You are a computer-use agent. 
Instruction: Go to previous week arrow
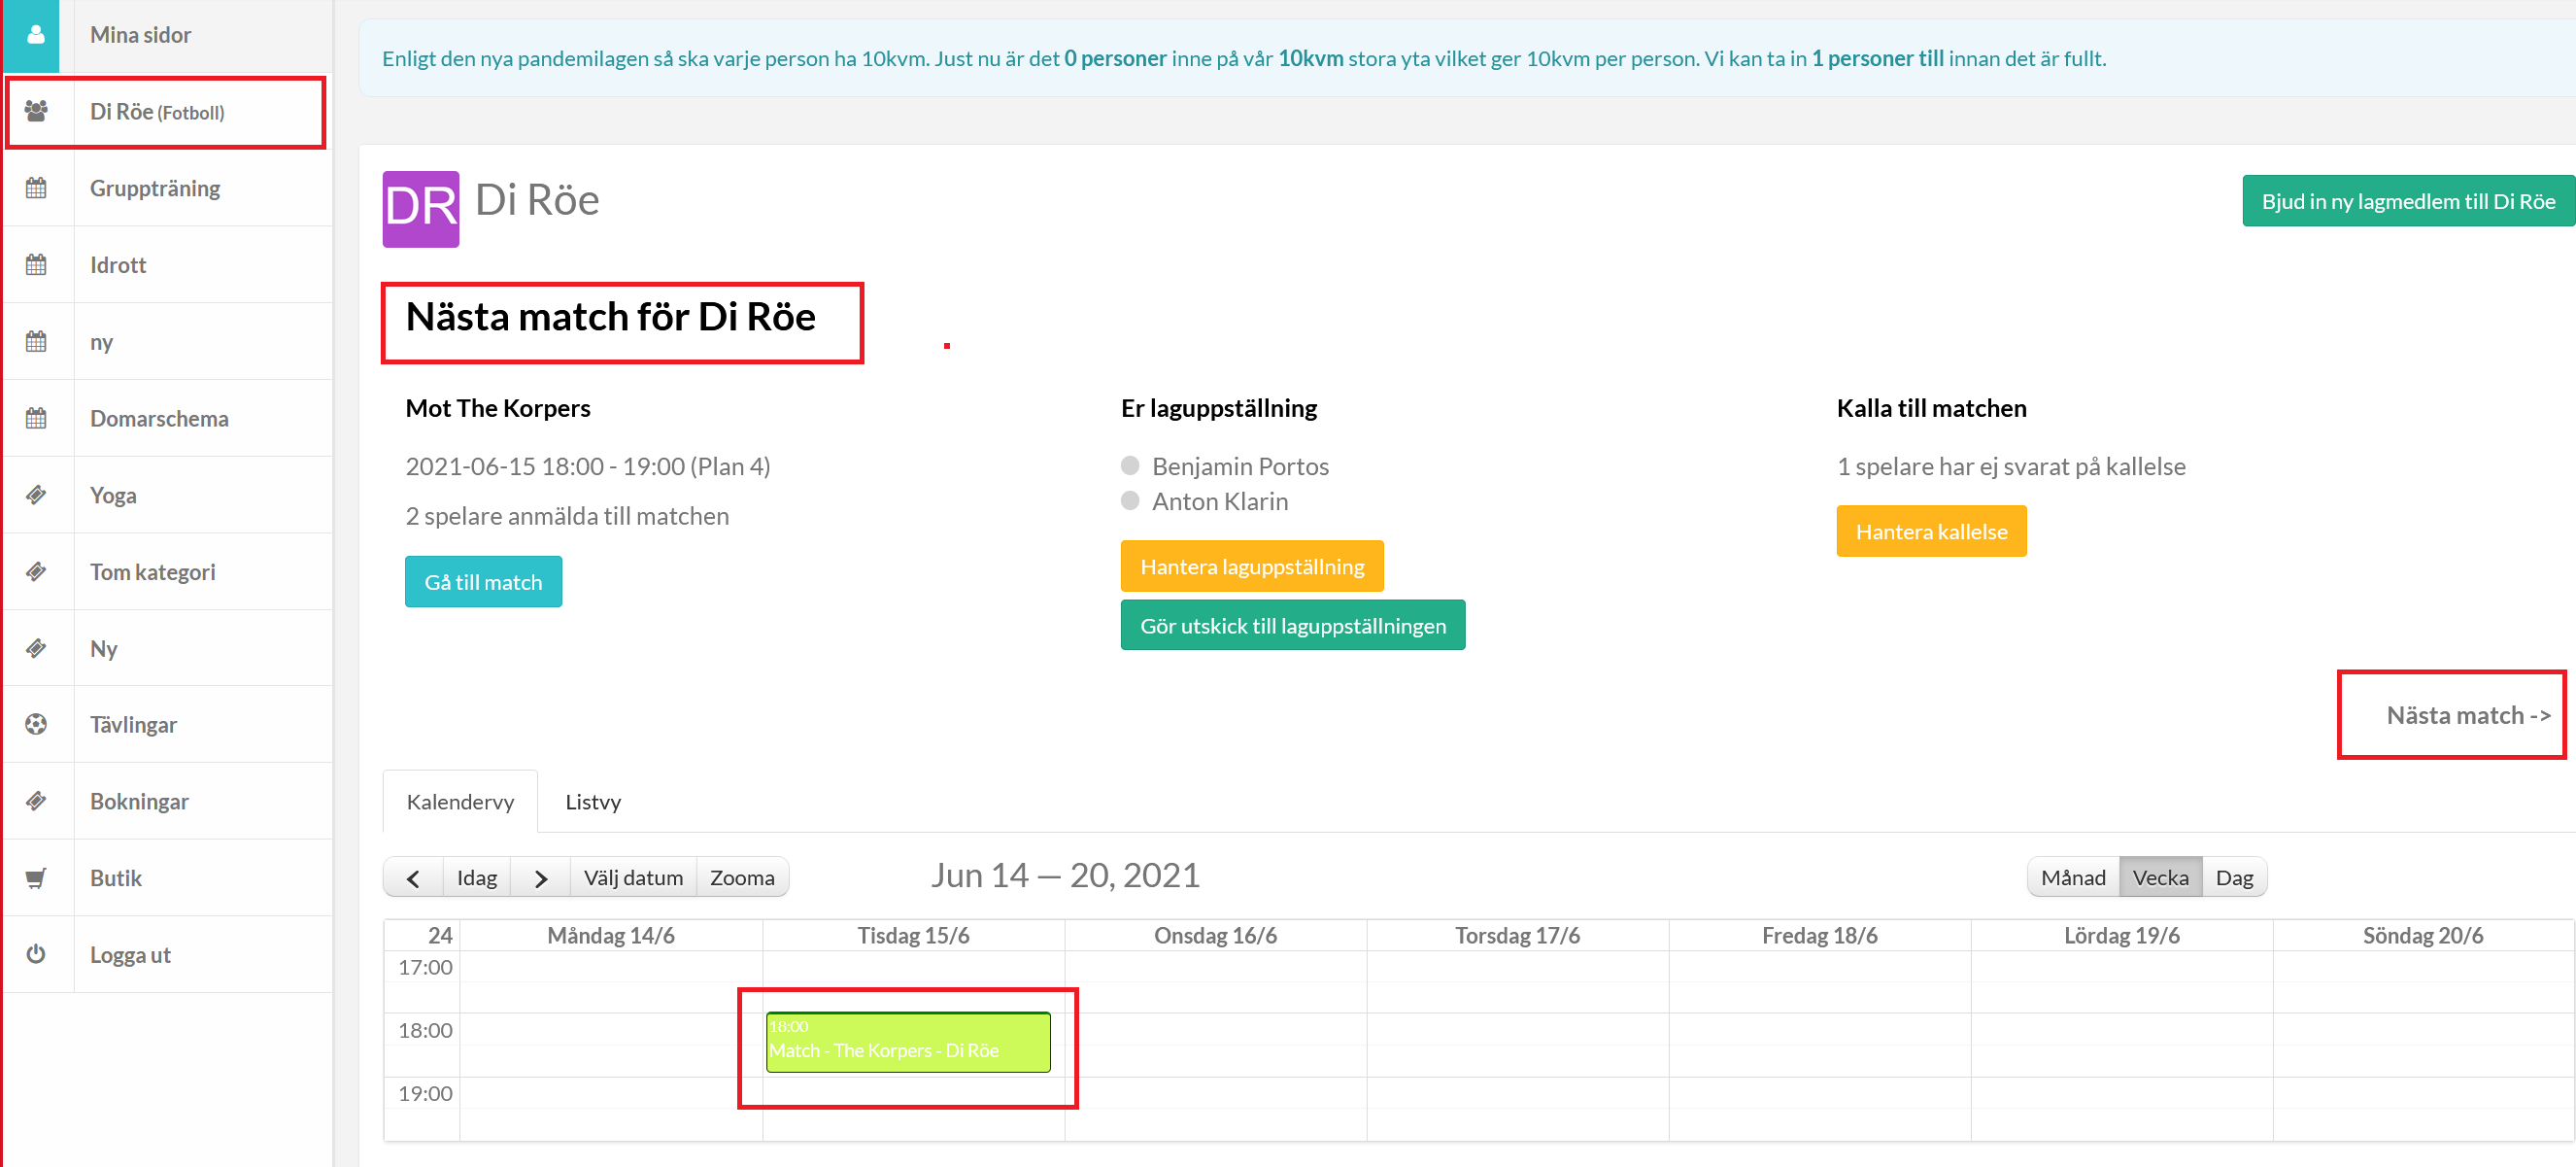pyautogui.click(x=413, y=878)
